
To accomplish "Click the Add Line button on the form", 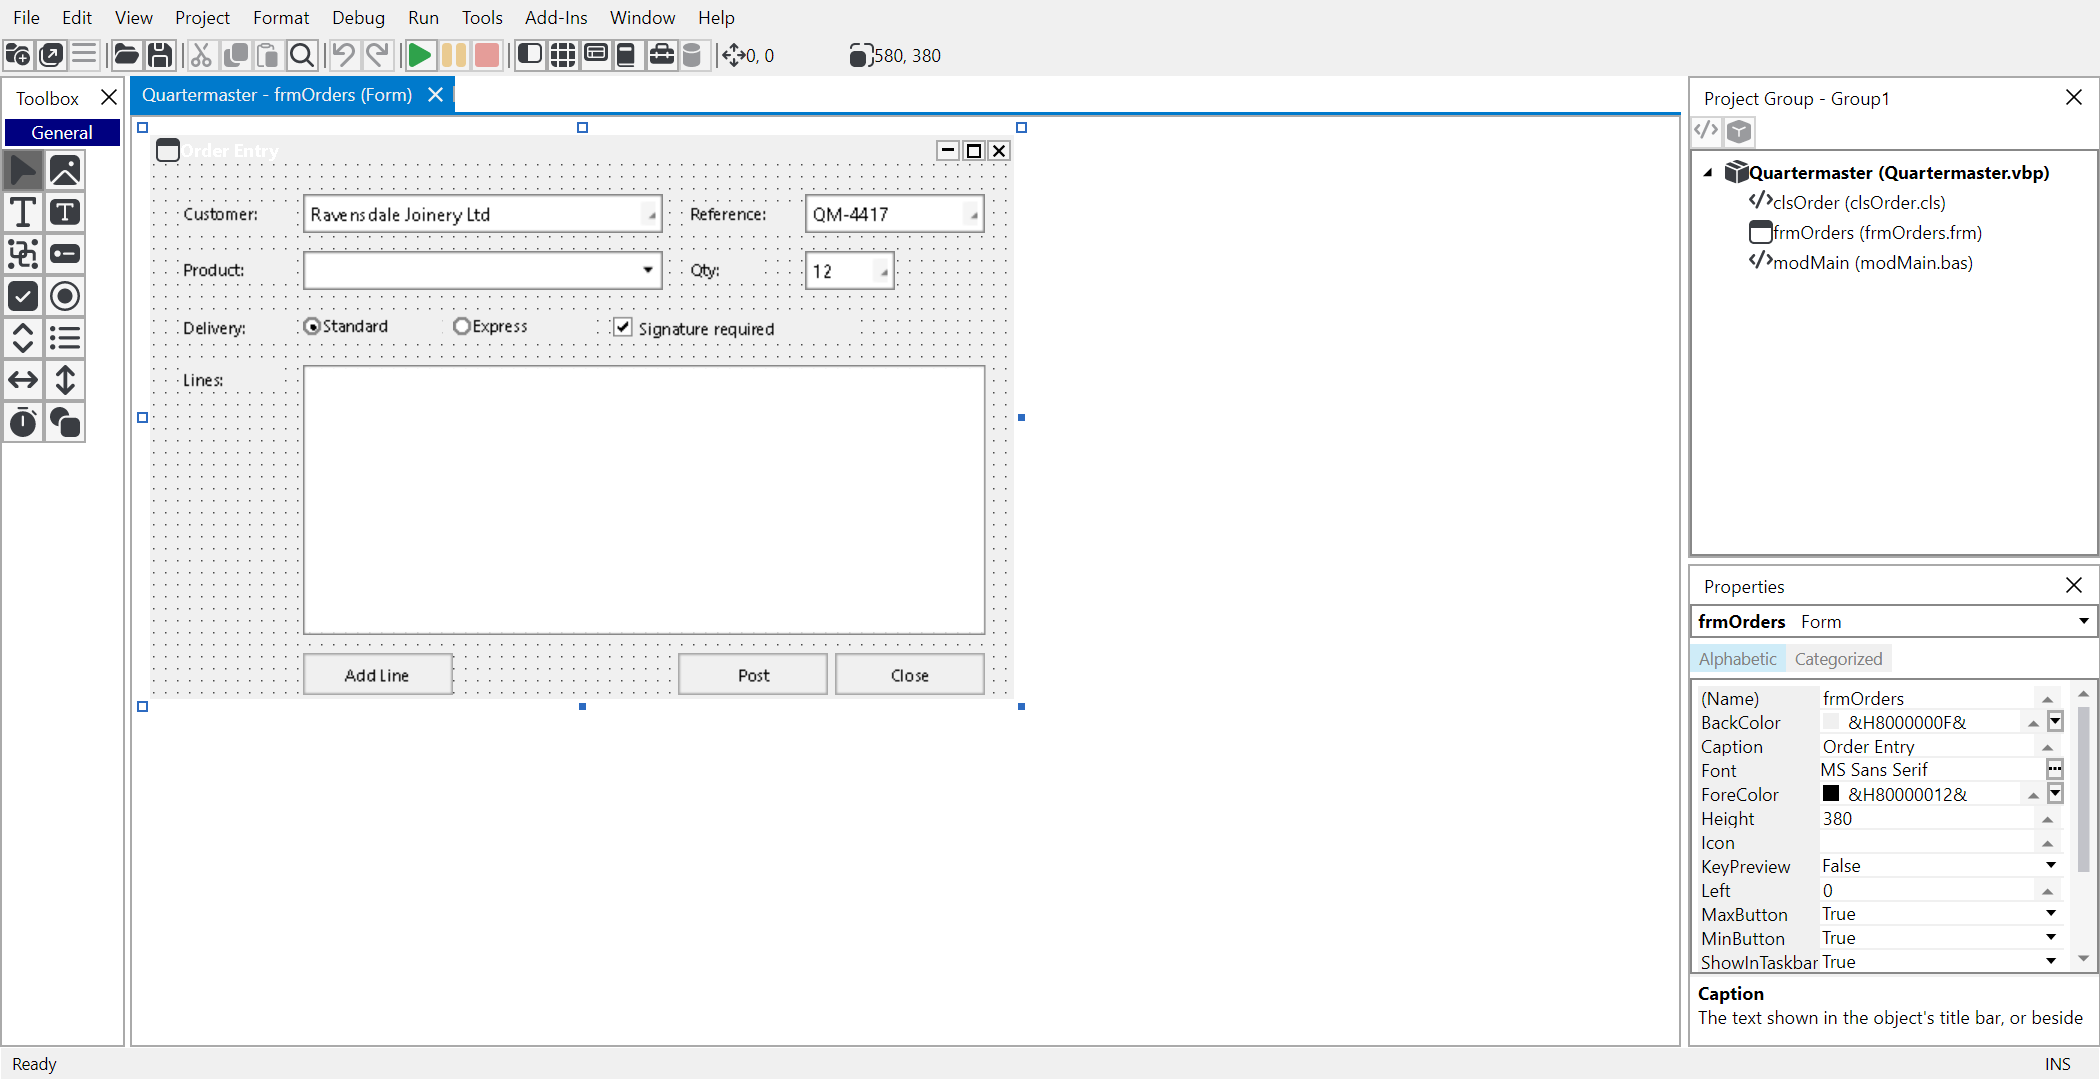I will (x=377, y=675).
